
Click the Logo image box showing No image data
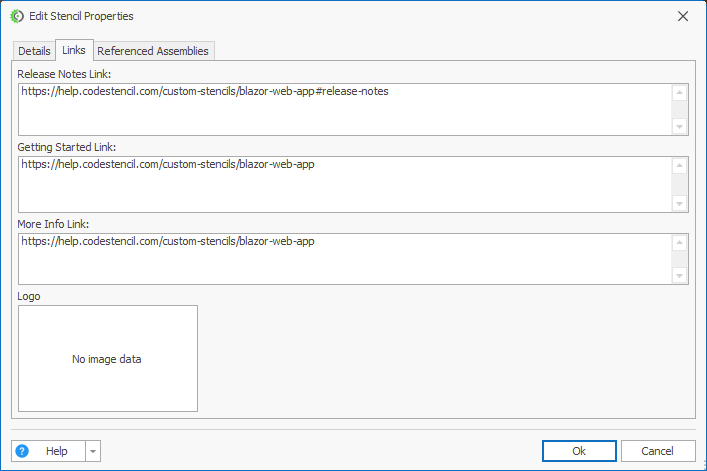[108, 358]
